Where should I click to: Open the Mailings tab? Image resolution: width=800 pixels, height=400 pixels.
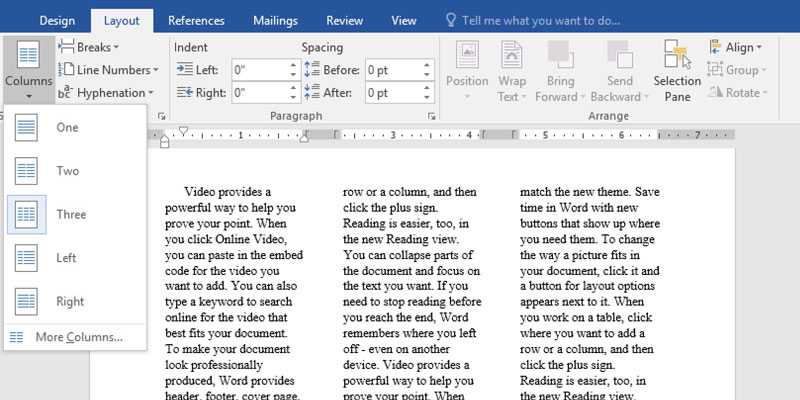pyautogui.click(x=275, y=20)
